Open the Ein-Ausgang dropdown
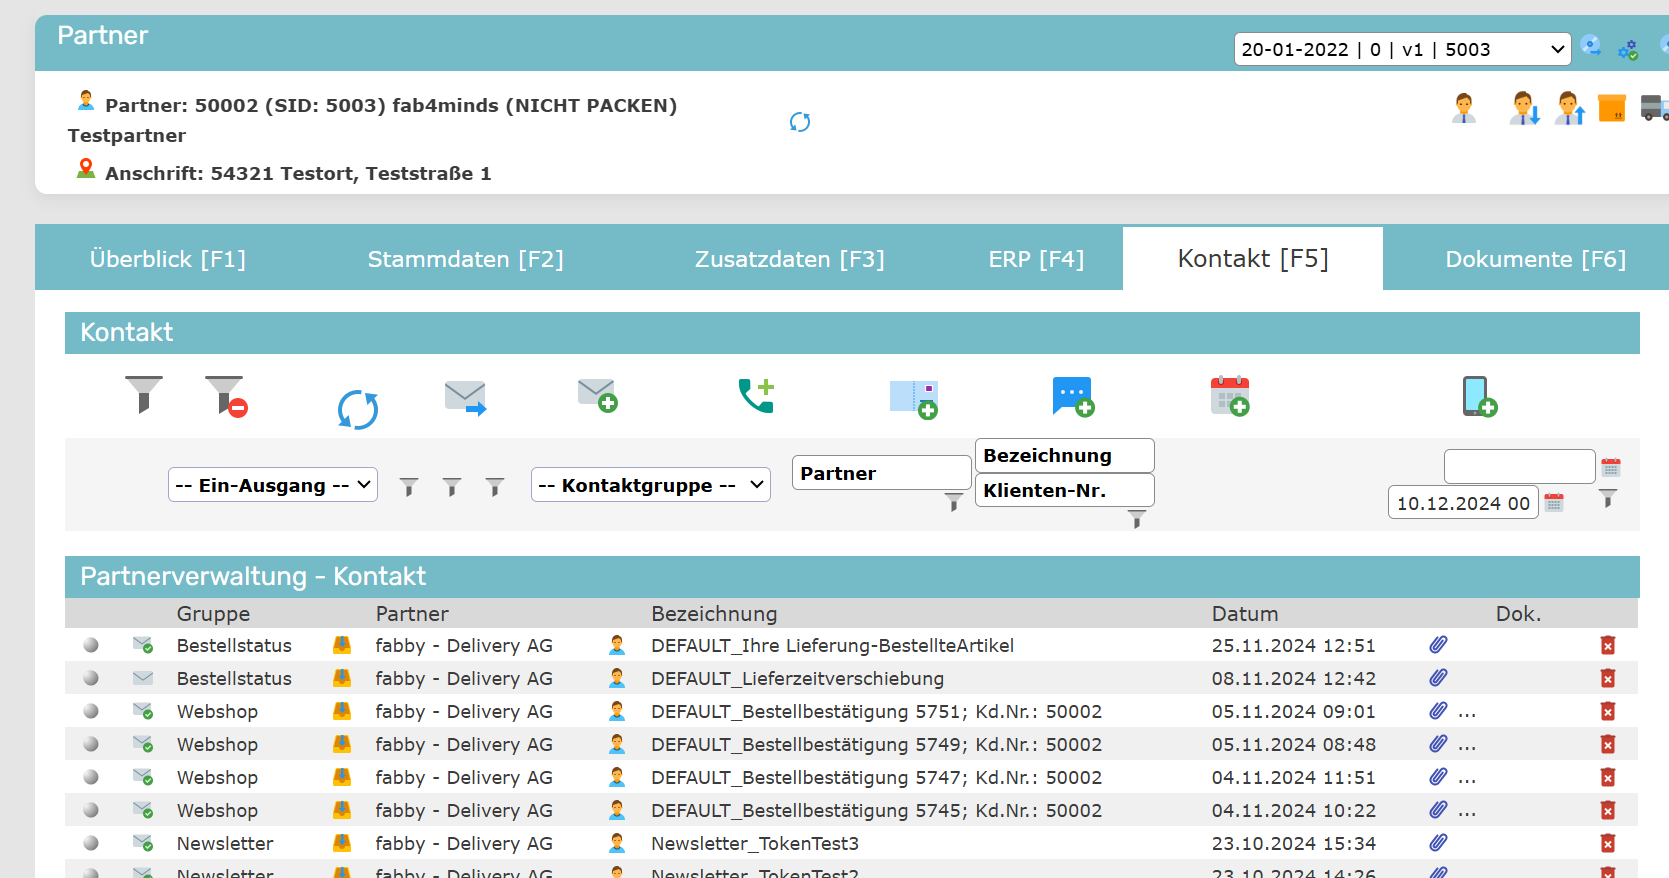The width and height of the screenshot is (1669, 878). [x=272, y=485]
